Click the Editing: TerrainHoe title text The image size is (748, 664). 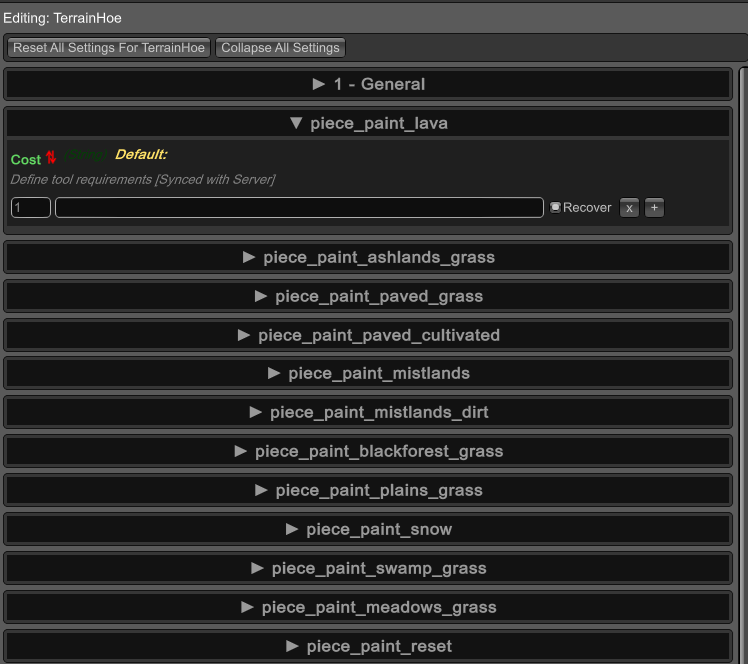[x=62, y=18]
